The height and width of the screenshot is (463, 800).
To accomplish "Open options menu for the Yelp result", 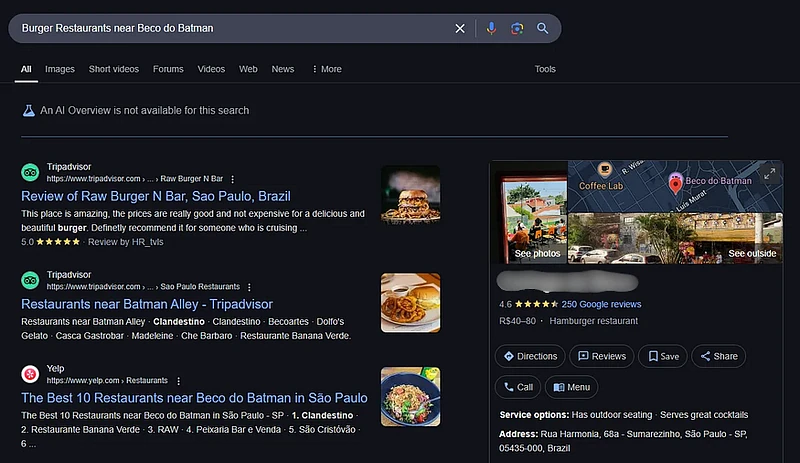I will pos(178,381).
